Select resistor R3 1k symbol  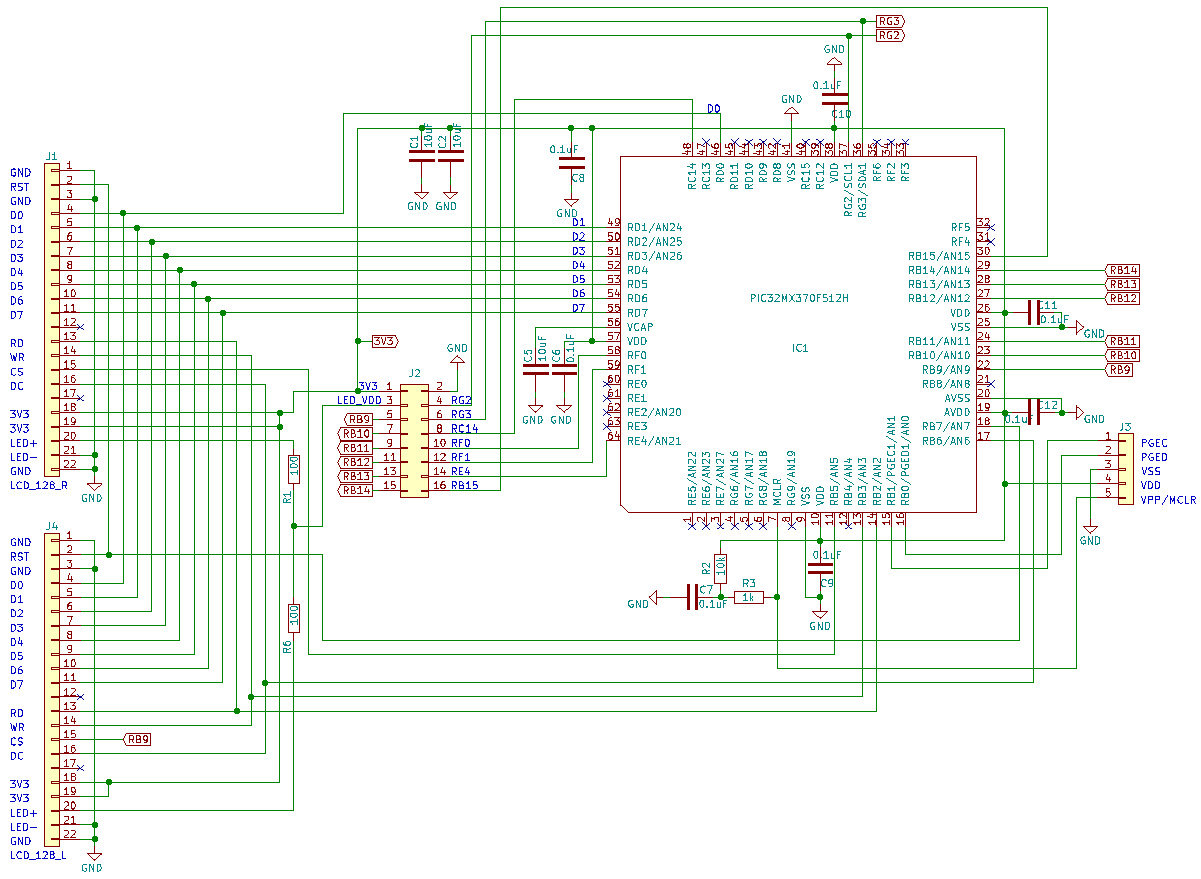(748, 597)
